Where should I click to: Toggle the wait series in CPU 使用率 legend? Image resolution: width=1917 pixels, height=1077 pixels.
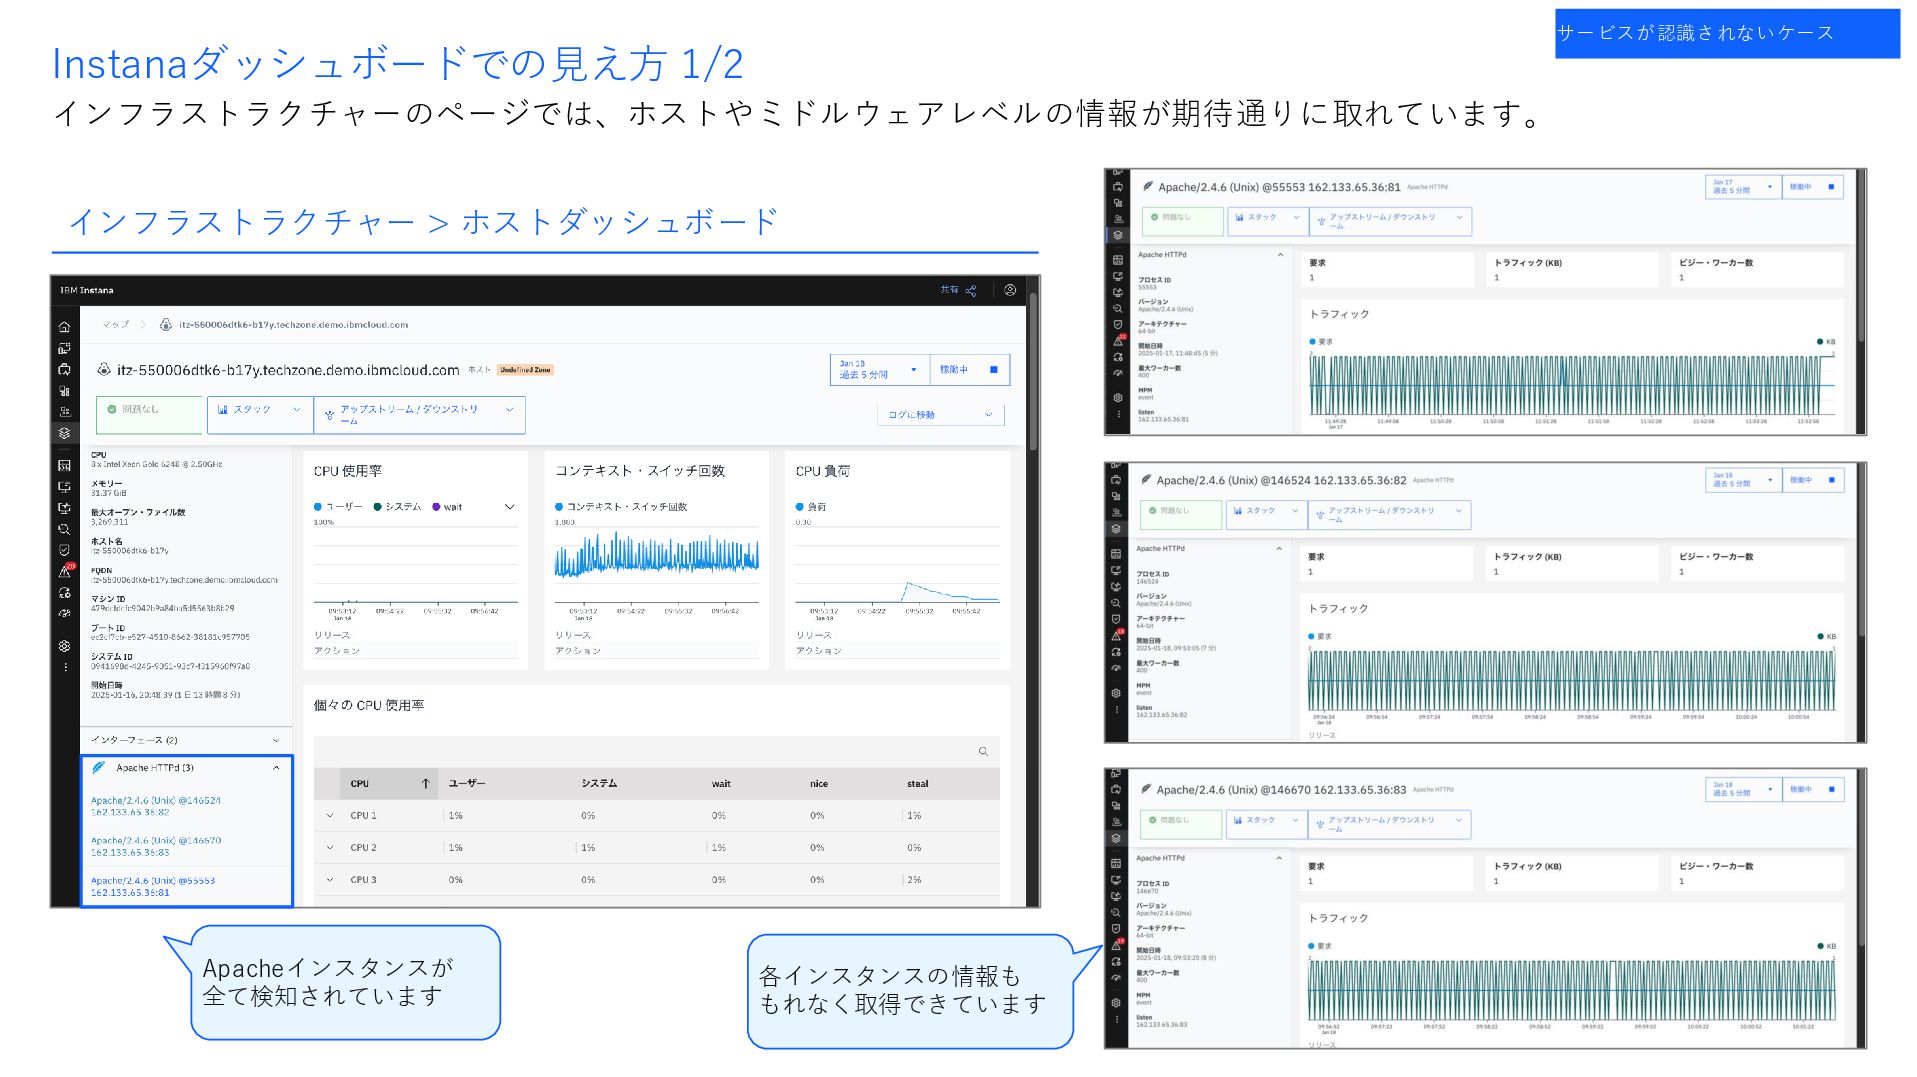(447, 507)
